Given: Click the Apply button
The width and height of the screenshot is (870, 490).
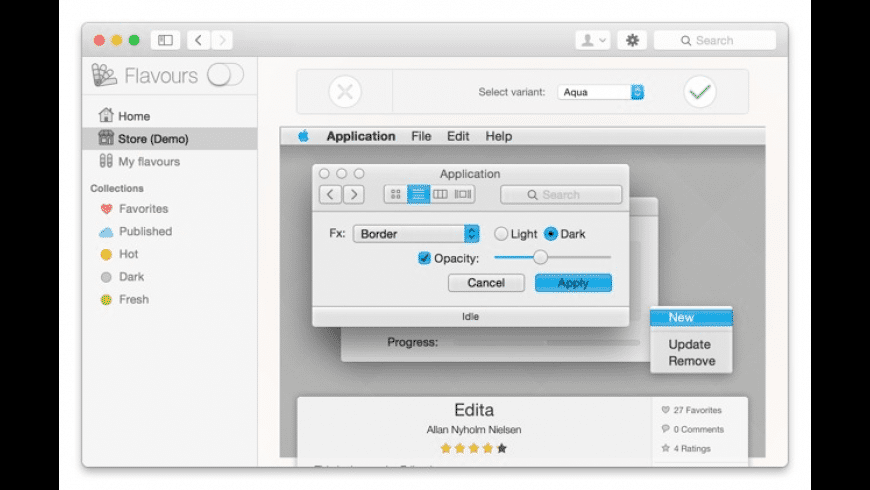Looking at the screenshot, I should point(573,283).
